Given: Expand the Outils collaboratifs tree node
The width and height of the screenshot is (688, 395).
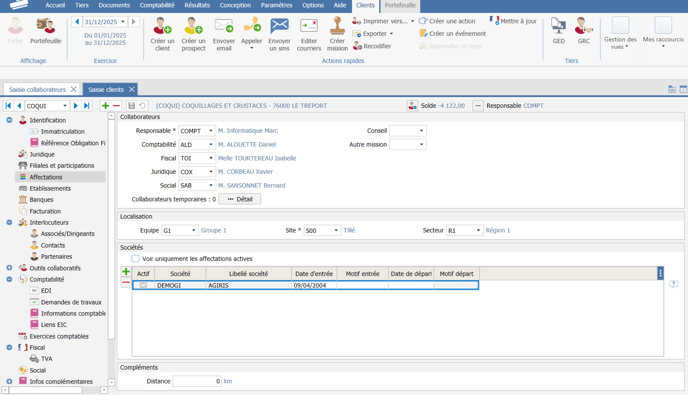Looking at the screenshot, I should tap(9, 268).
